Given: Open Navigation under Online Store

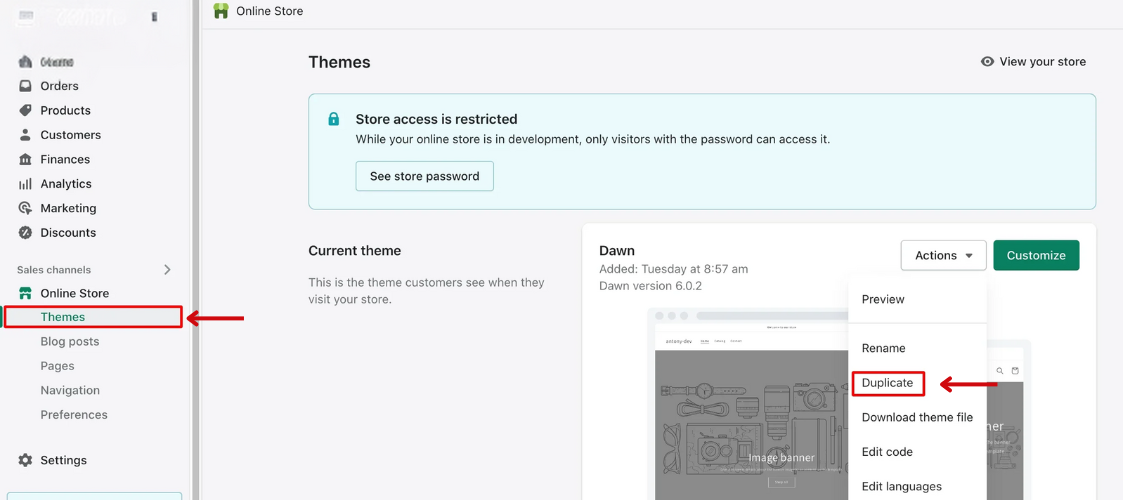Looking at the screenshot, I should point(70,390).
